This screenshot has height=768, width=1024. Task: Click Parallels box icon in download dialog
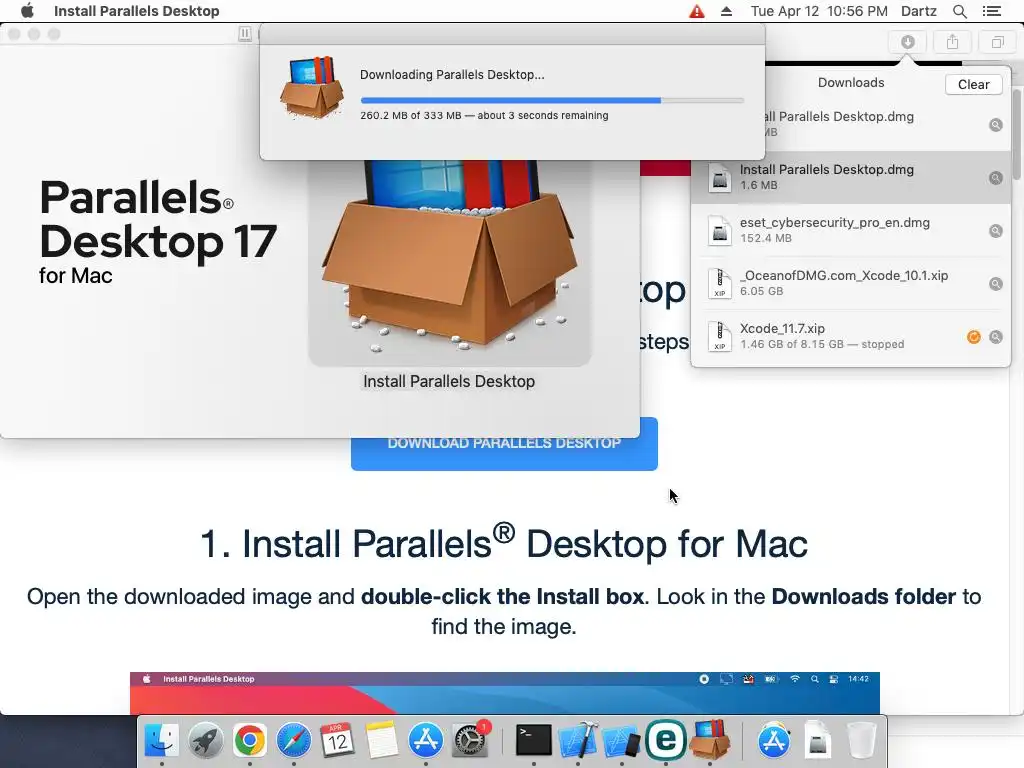pyautogui.click(x=312, y=87)
